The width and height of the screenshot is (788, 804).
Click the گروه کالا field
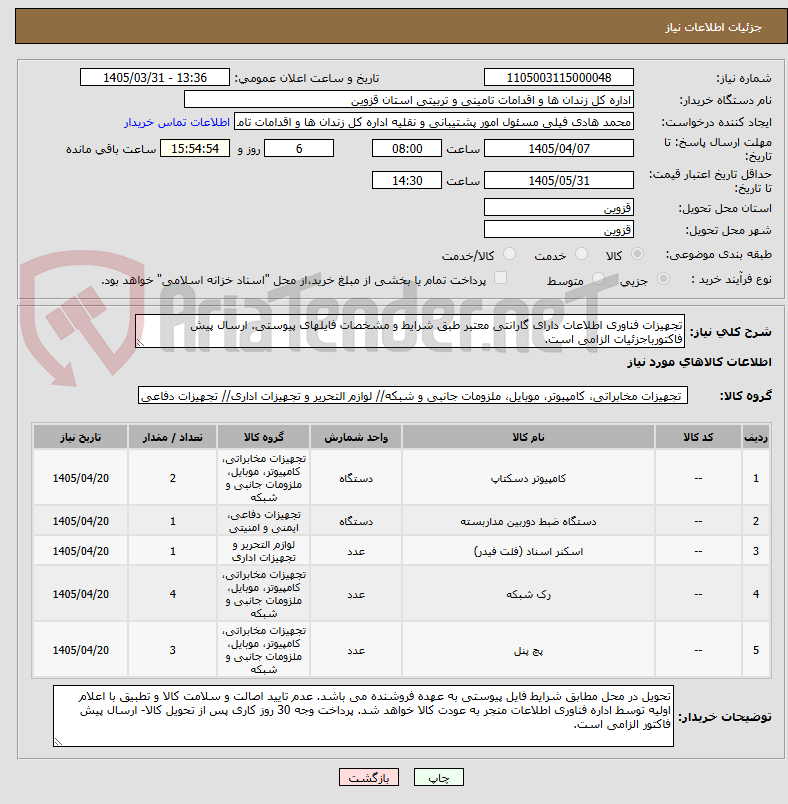tap(413, 396)
